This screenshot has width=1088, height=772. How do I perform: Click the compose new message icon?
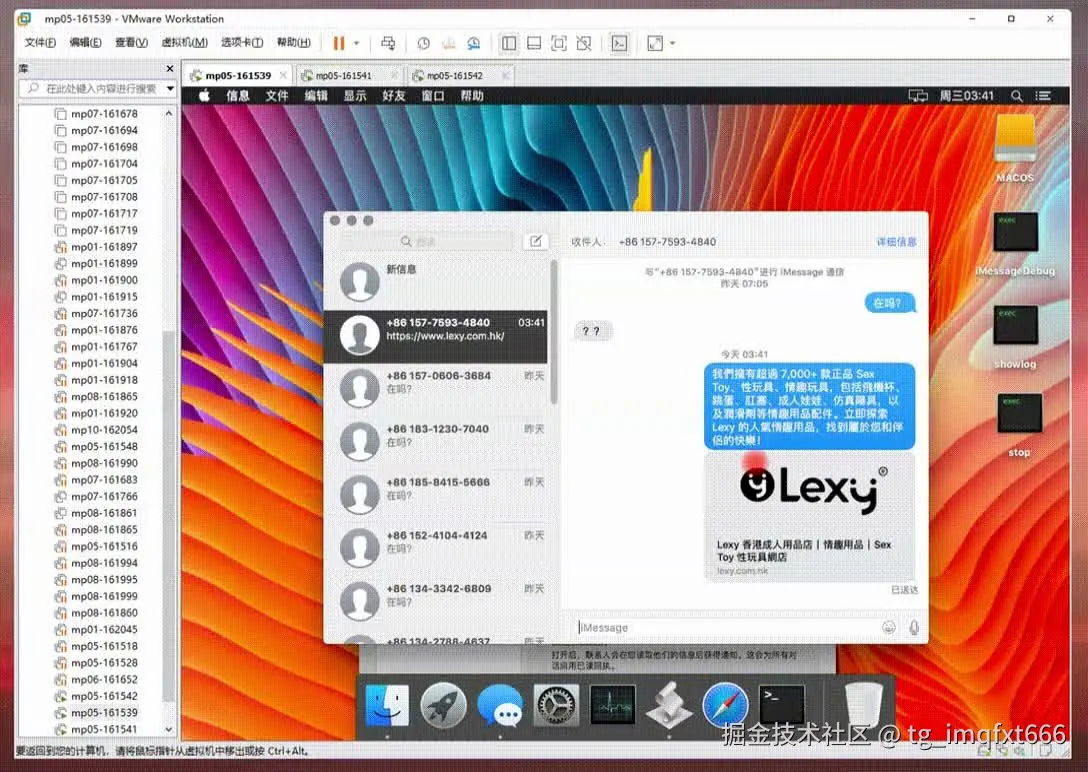point(536,241)
